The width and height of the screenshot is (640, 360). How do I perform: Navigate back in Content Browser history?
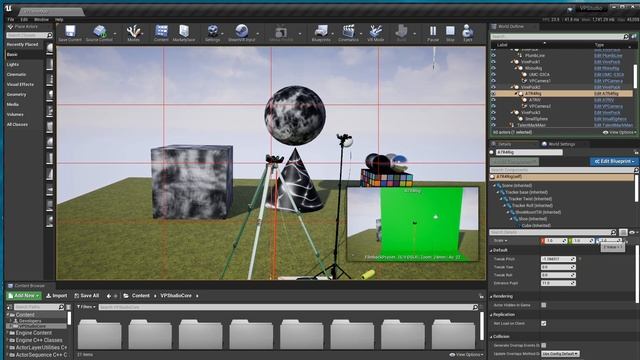point(109,296)
